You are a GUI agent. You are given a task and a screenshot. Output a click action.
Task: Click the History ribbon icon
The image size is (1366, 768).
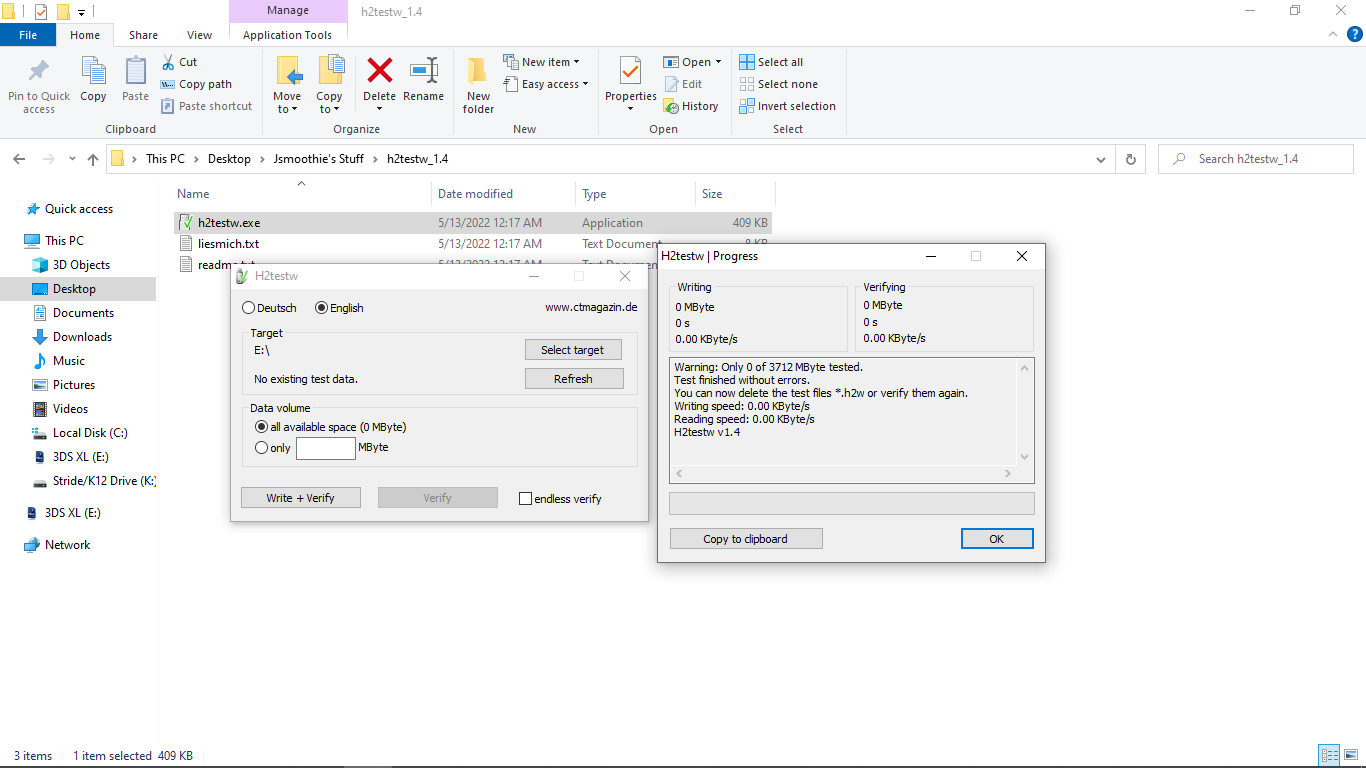[690, 106]
